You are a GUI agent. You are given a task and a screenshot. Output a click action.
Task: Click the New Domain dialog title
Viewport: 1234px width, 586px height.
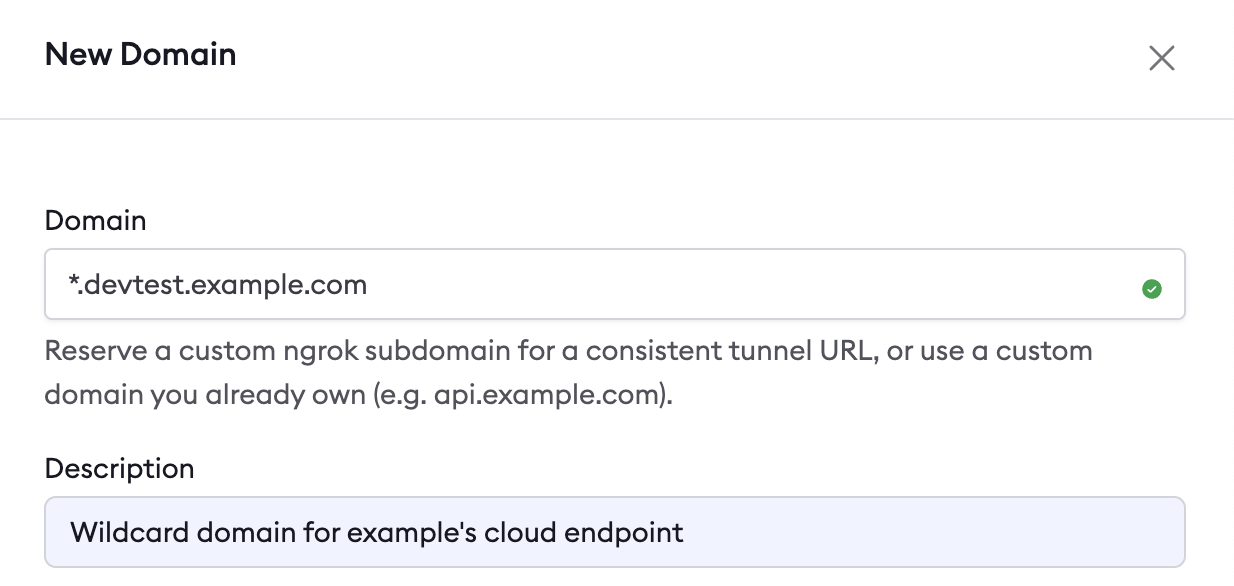click(x=141, y=54)
